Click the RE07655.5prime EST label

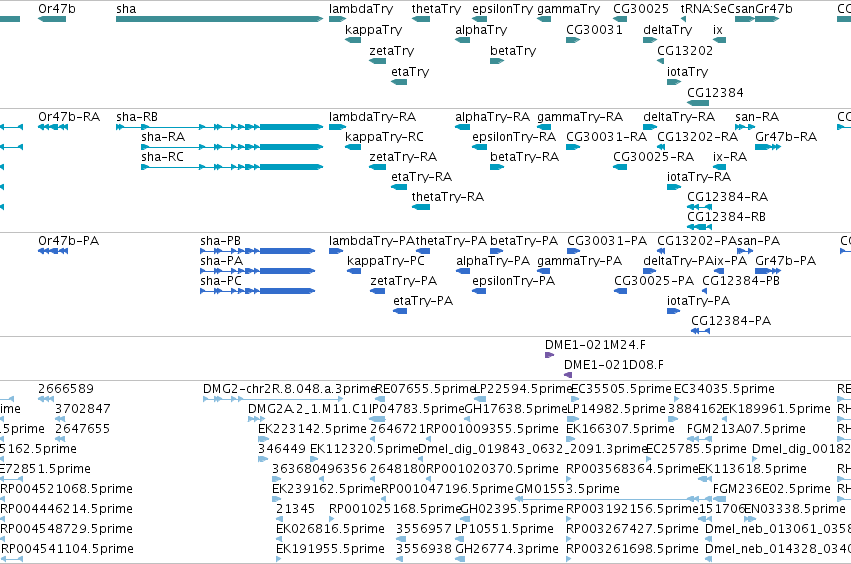pyautogui.click(x=426, y=389)
